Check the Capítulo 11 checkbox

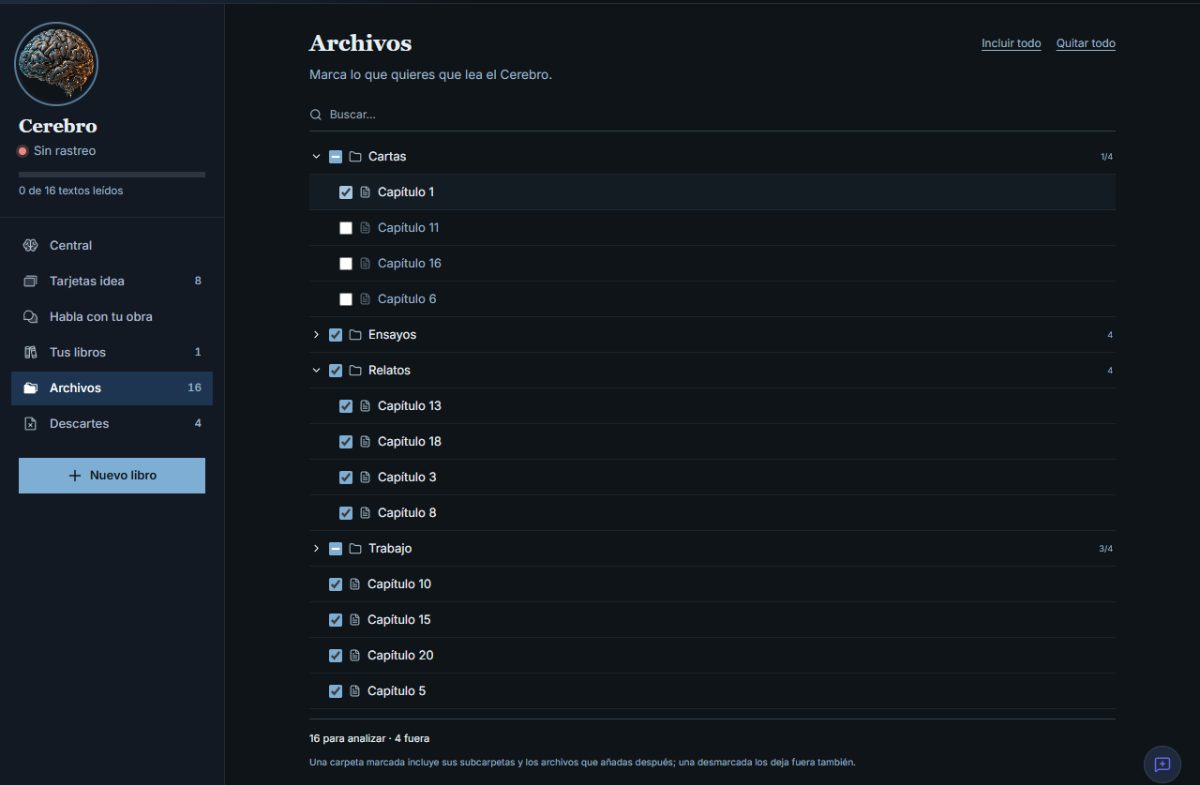pos(346,228)
